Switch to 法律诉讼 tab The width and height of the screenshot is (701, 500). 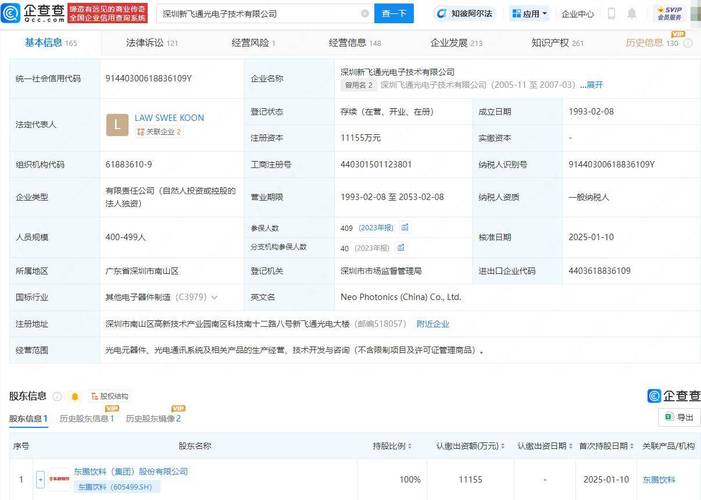click(x=152, y=43)
